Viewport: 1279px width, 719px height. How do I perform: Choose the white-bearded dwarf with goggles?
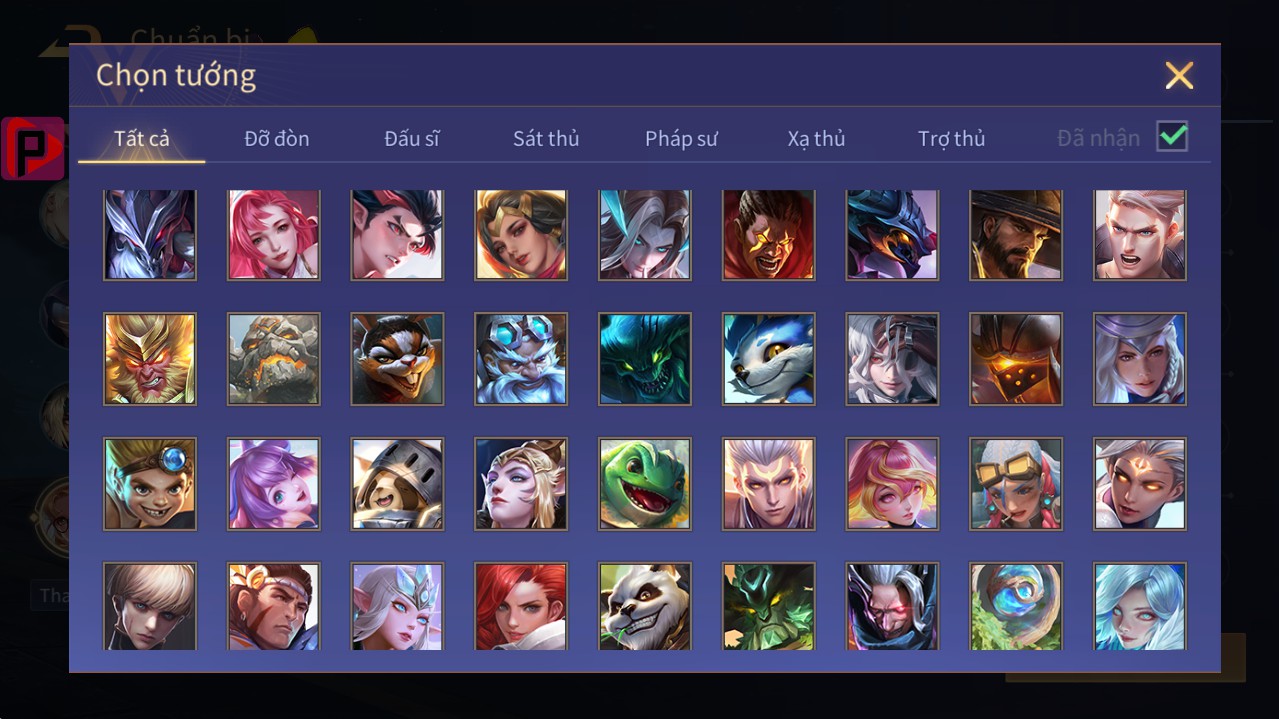tap(521, 359)
